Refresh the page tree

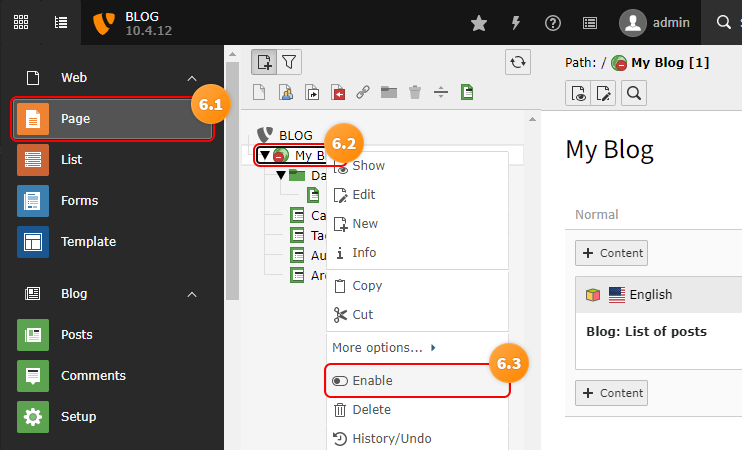(x=517, y=62)
